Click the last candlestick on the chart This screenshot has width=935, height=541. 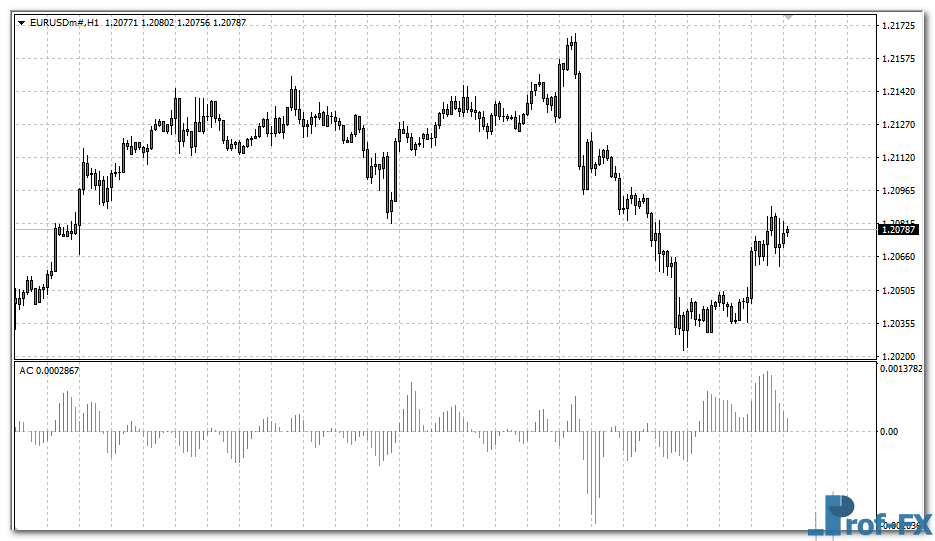point(787,232)
